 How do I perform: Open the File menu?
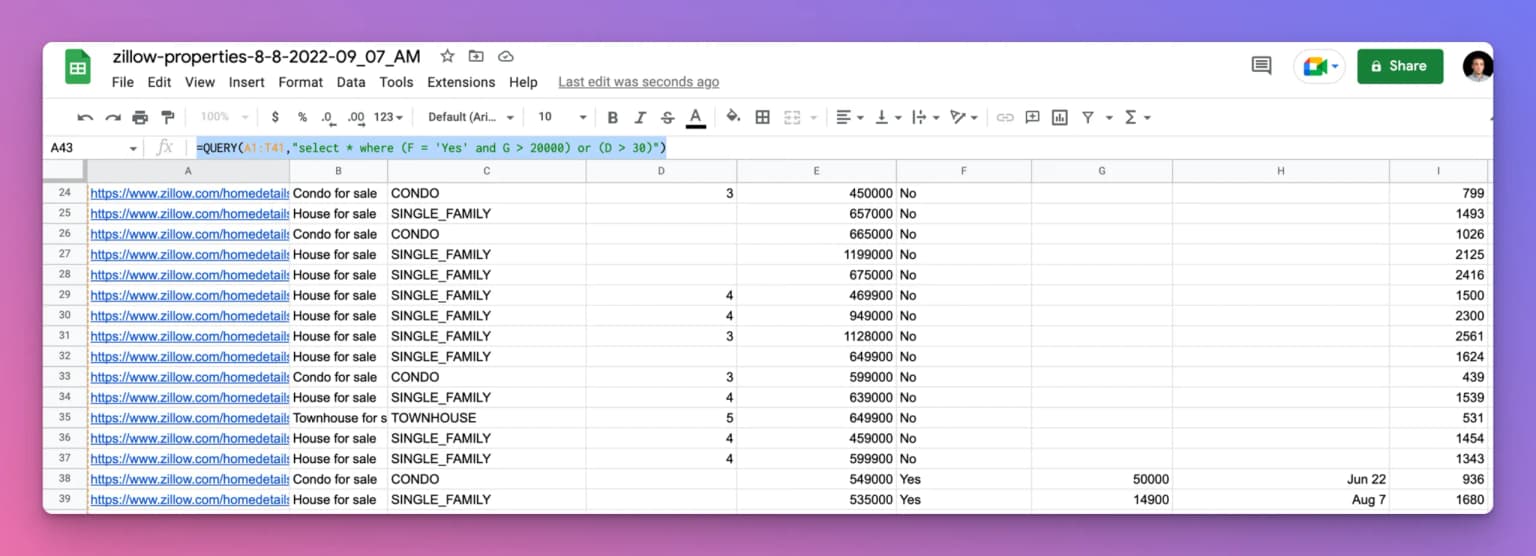(123, 82)
